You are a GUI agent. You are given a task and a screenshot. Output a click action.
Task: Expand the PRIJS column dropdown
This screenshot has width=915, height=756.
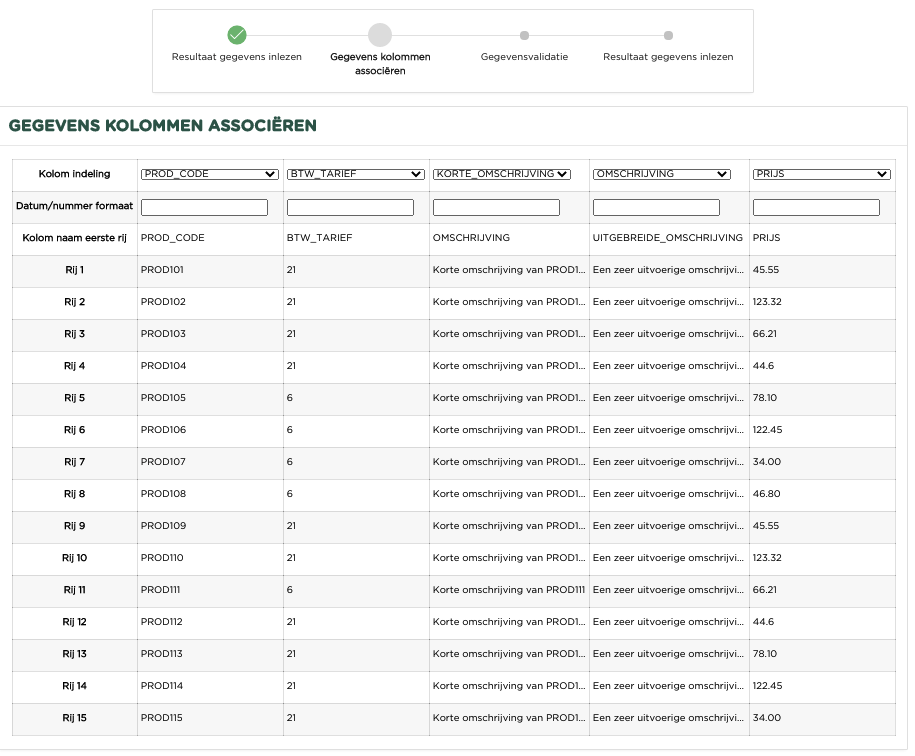[x=821, y=174]
